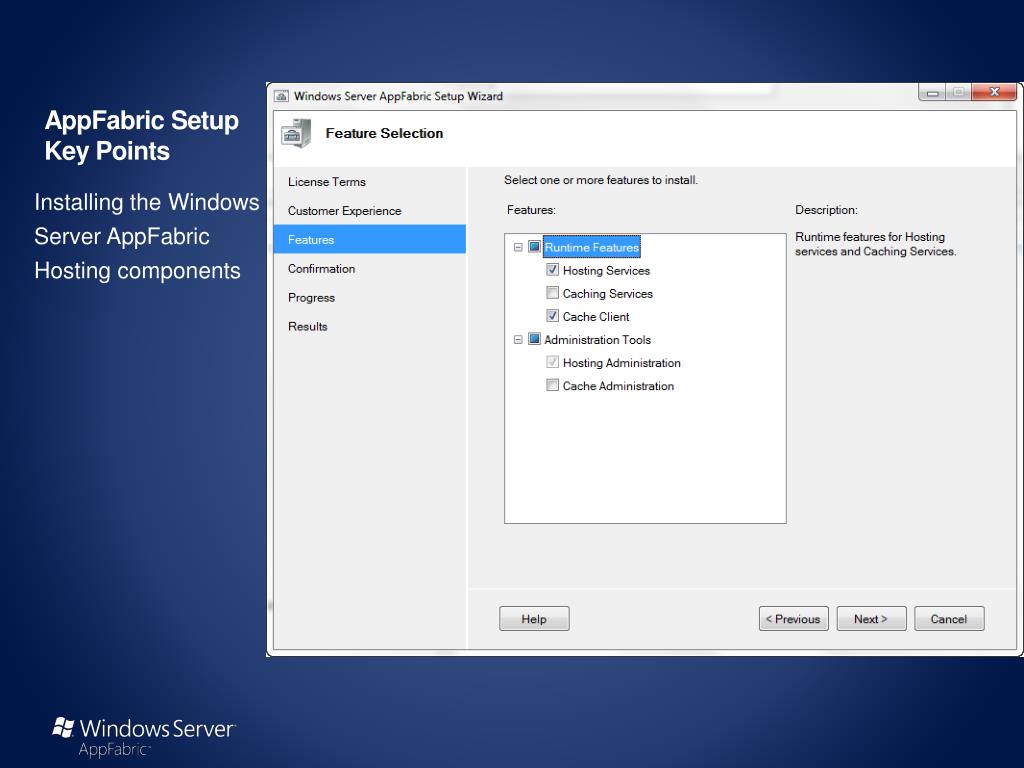Go to the Progress step
Viewport: 1024px width, 768px height.
pyautogui.click(x=311, y=298)
